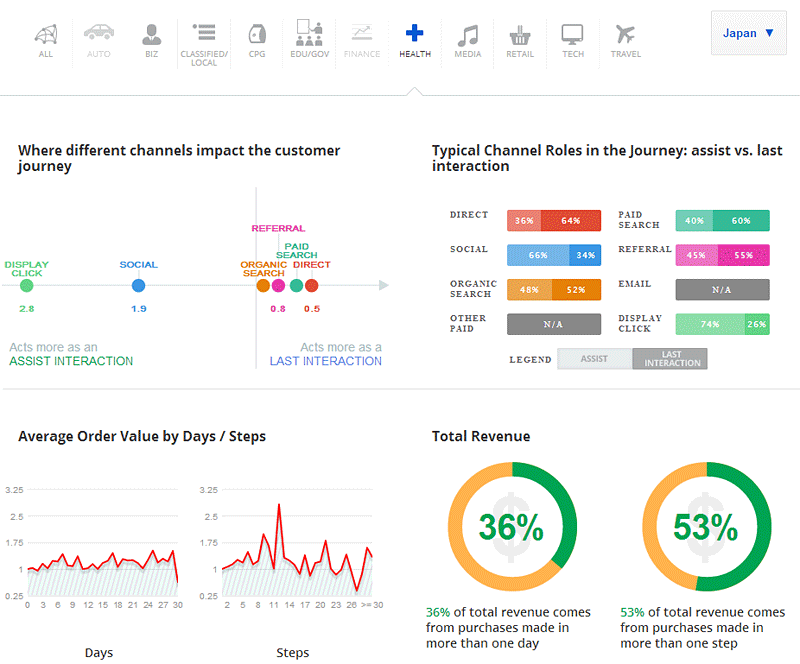The height and width of the screenshot is (664, 800).
Task: Click Social 66% assist bar segment
Action: [538, 255]
